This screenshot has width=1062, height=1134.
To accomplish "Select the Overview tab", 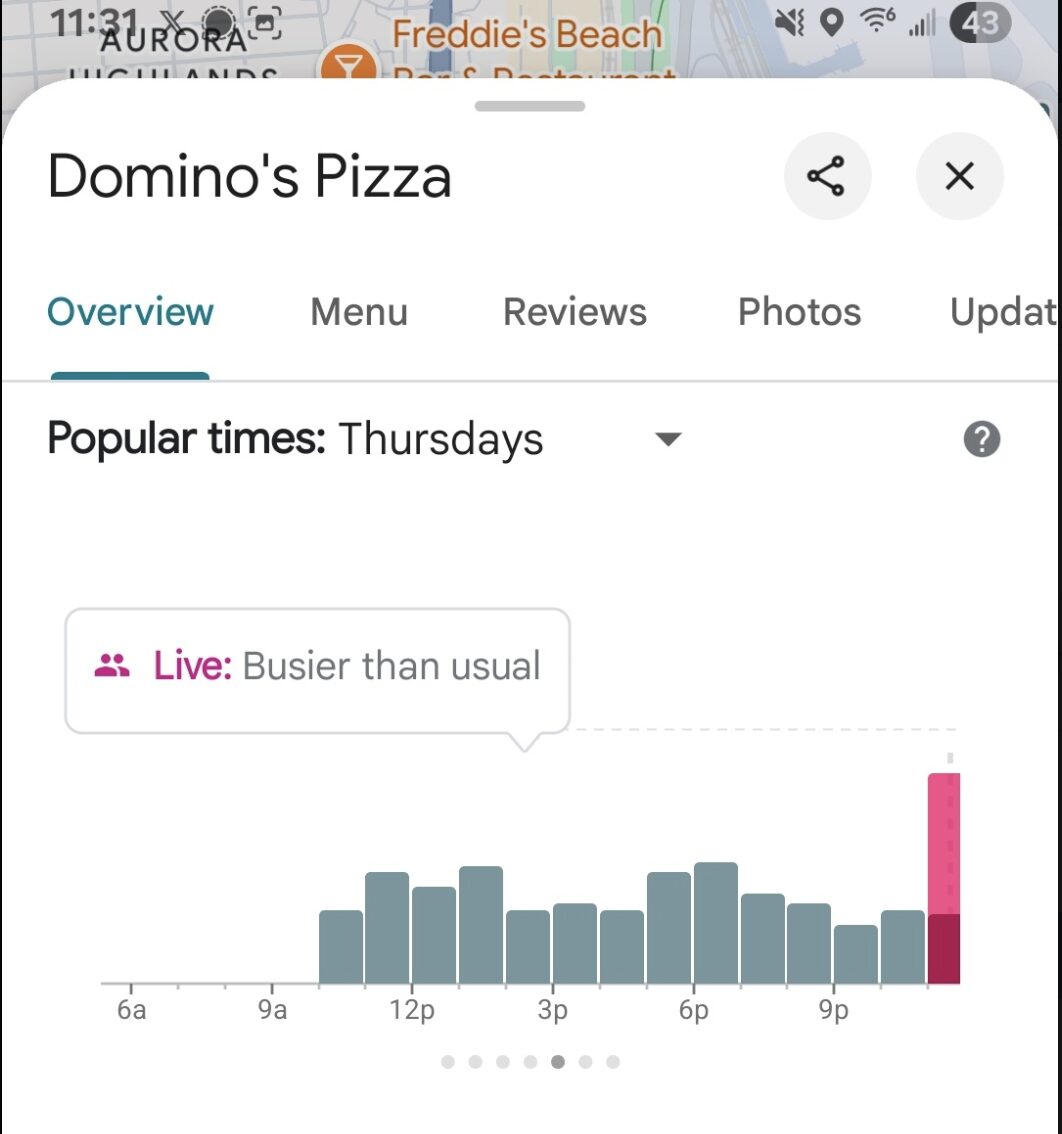I will tap(130, 312).
